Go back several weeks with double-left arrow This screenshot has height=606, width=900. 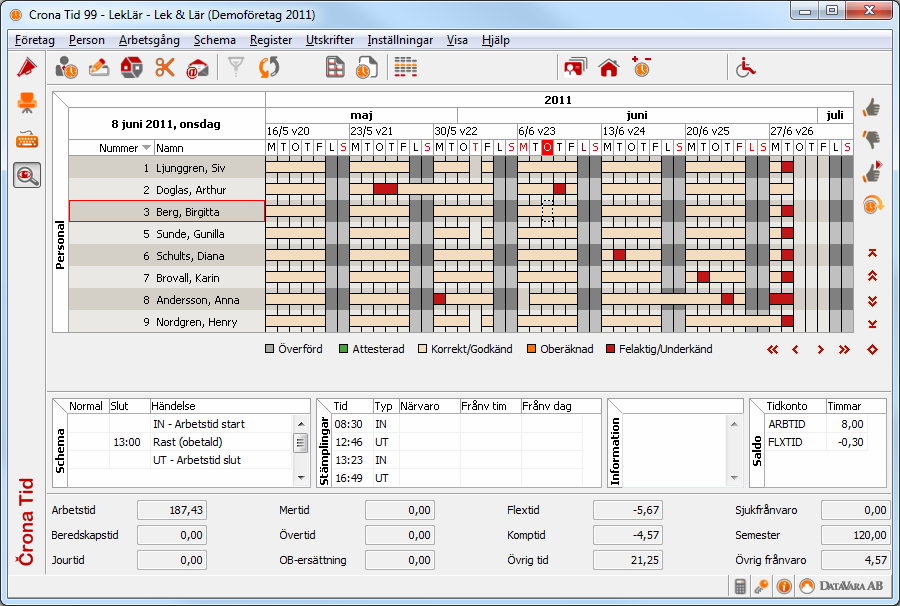pyautogui.click(x=773, y=349)
